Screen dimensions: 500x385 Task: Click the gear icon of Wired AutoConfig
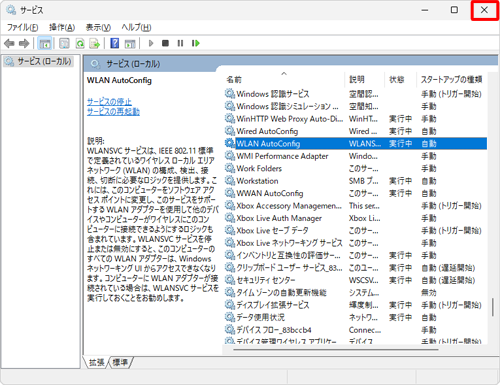229,131
